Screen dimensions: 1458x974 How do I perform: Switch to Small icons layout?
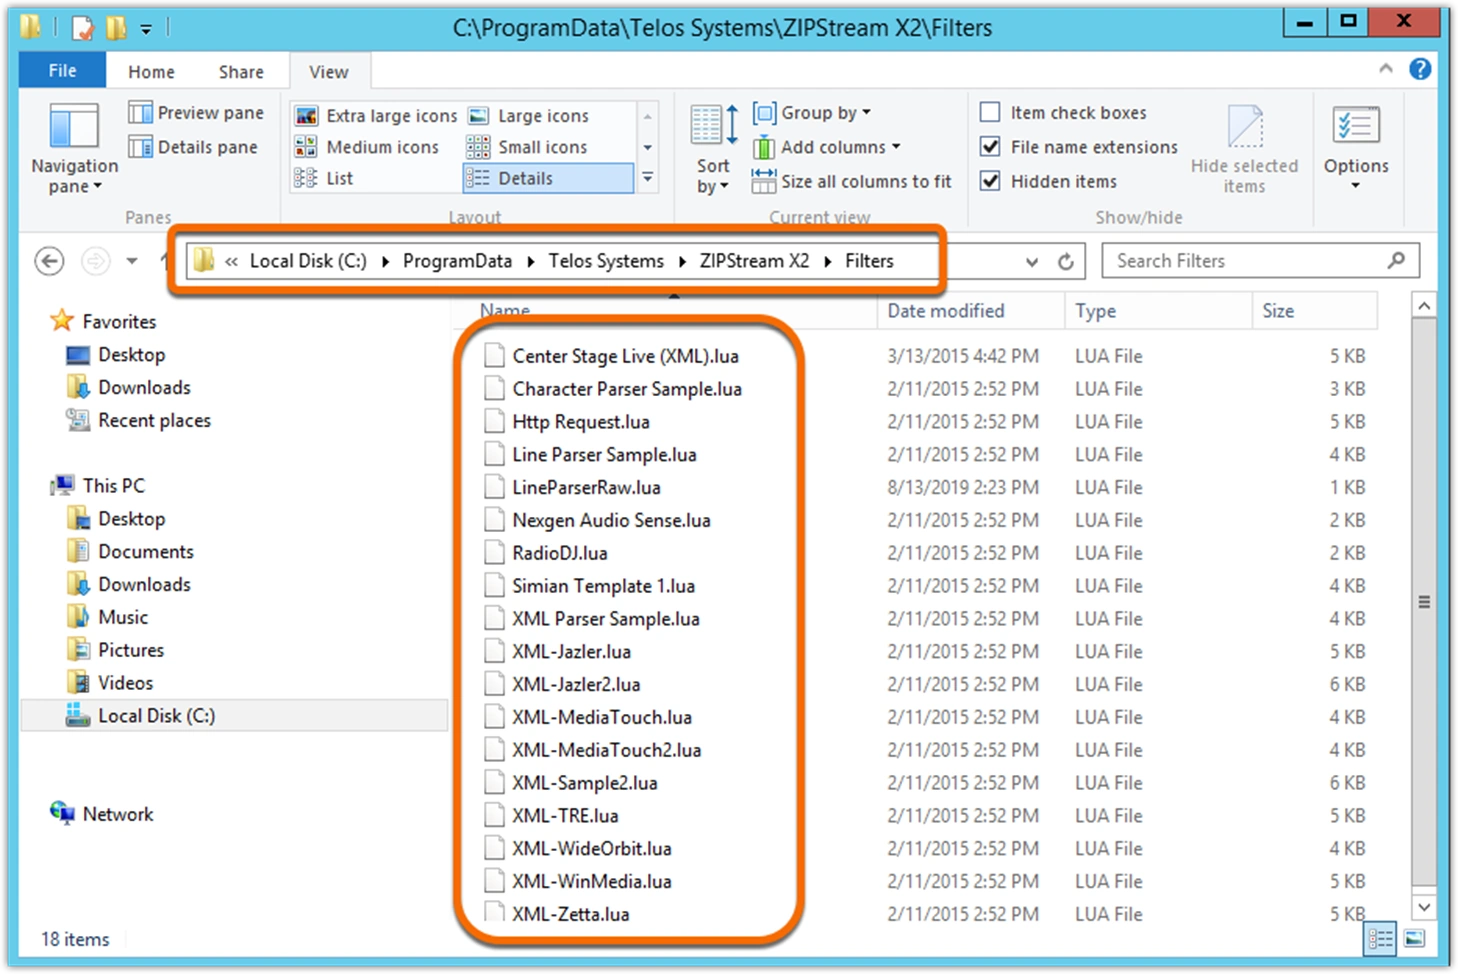click(x=527, y=147)
